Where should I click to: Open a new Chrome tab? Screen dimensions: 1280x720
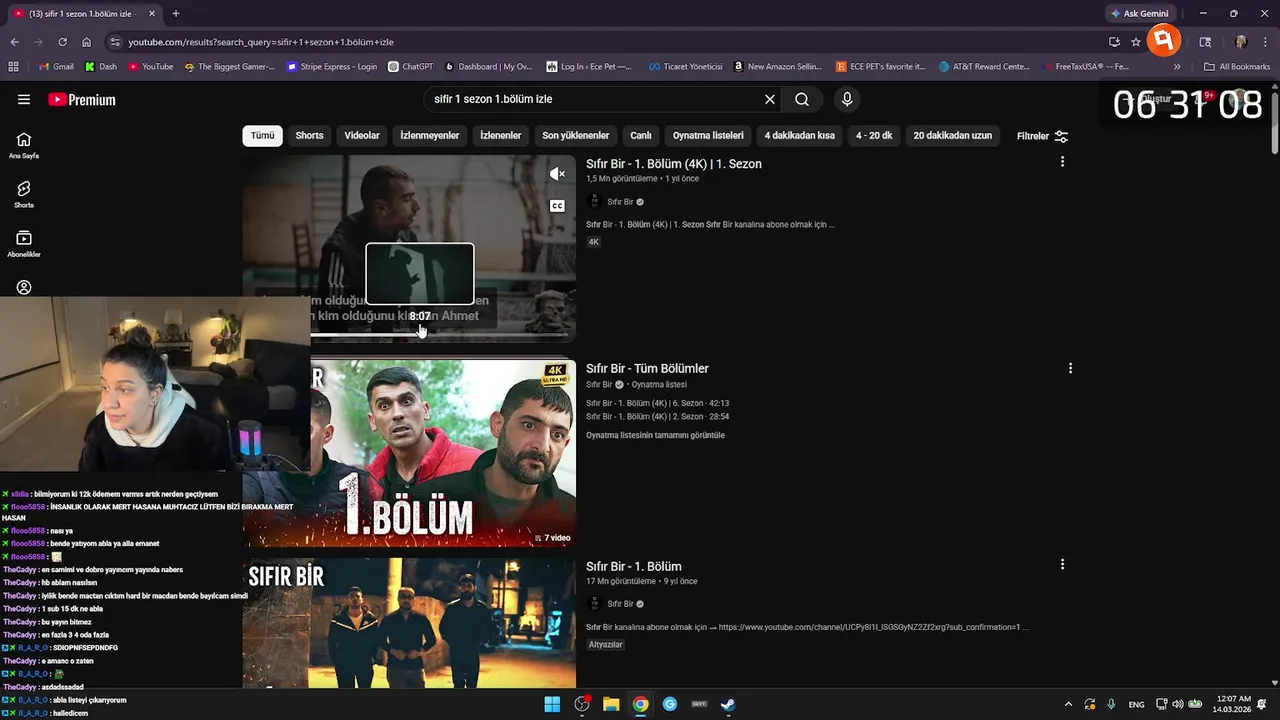pos(176,13)
